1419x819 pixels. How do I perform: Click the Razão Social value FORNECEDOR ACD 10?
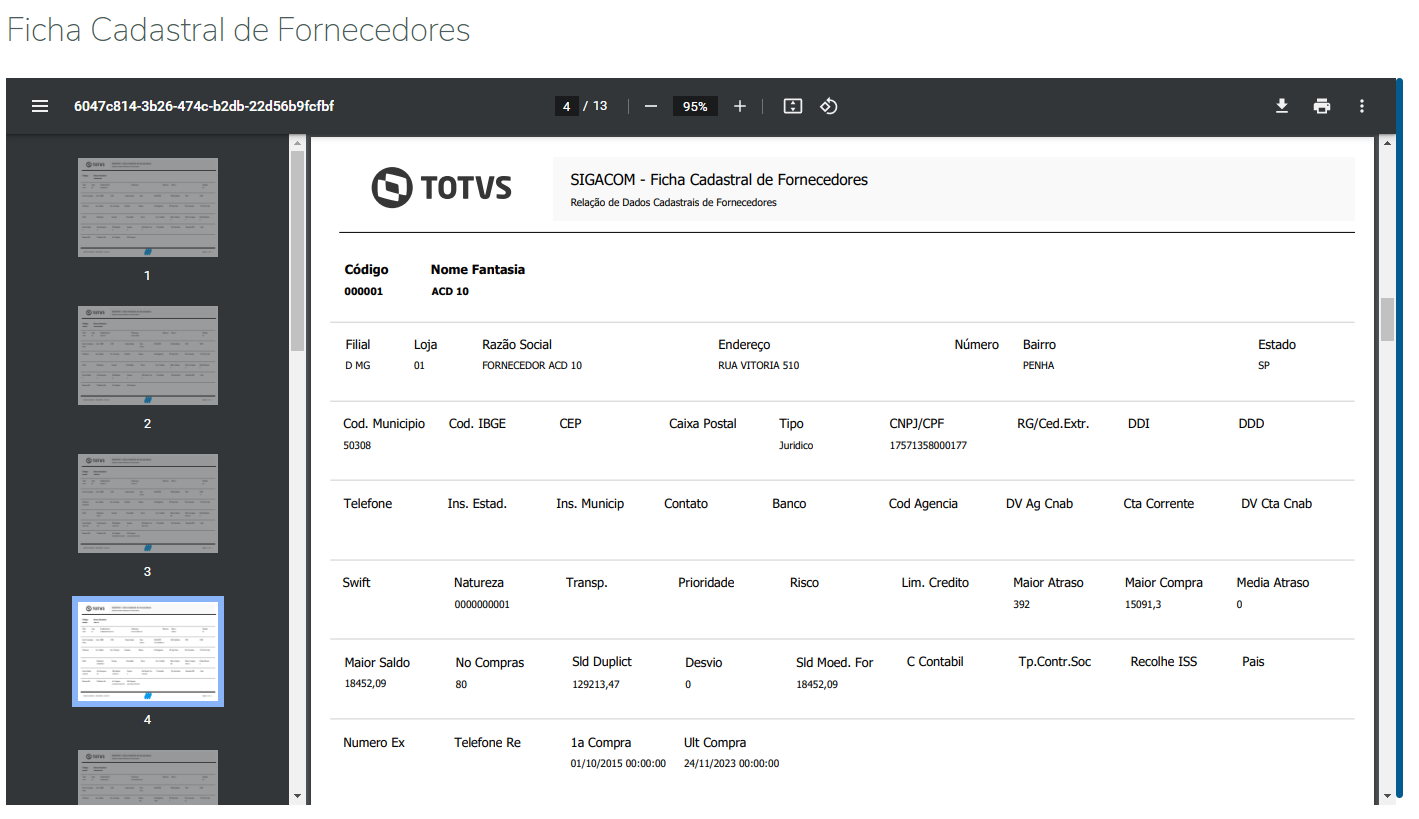click(532, 366)
